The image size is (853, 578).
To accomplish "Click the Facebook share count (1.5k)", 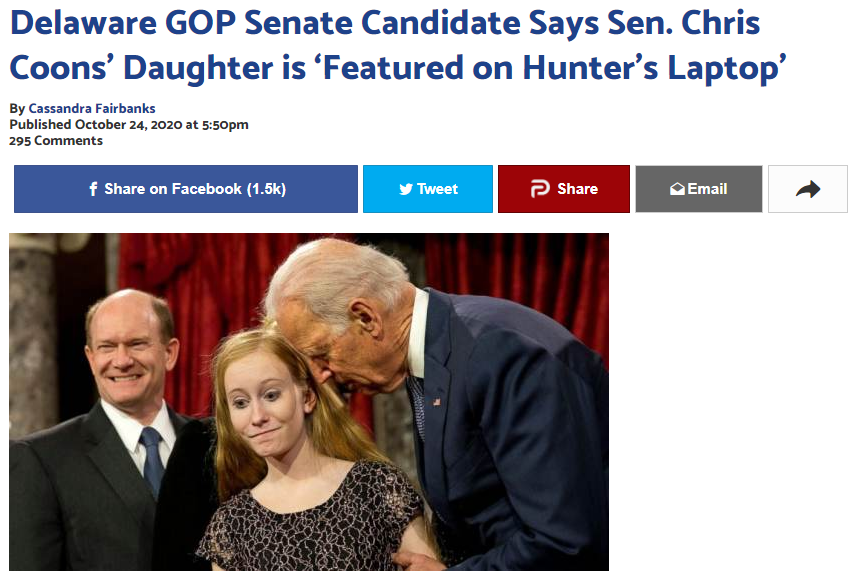I will [266, 189].
